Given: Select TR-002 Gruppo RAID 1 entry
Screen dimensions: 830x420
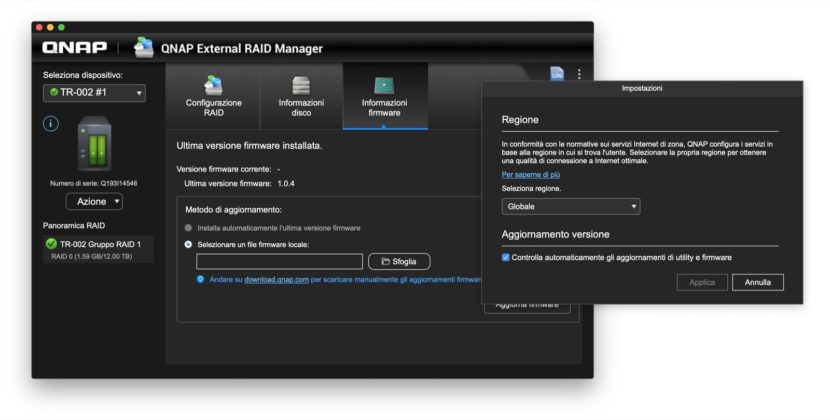Looking at the screenshot, I should (x=98, y=249).
